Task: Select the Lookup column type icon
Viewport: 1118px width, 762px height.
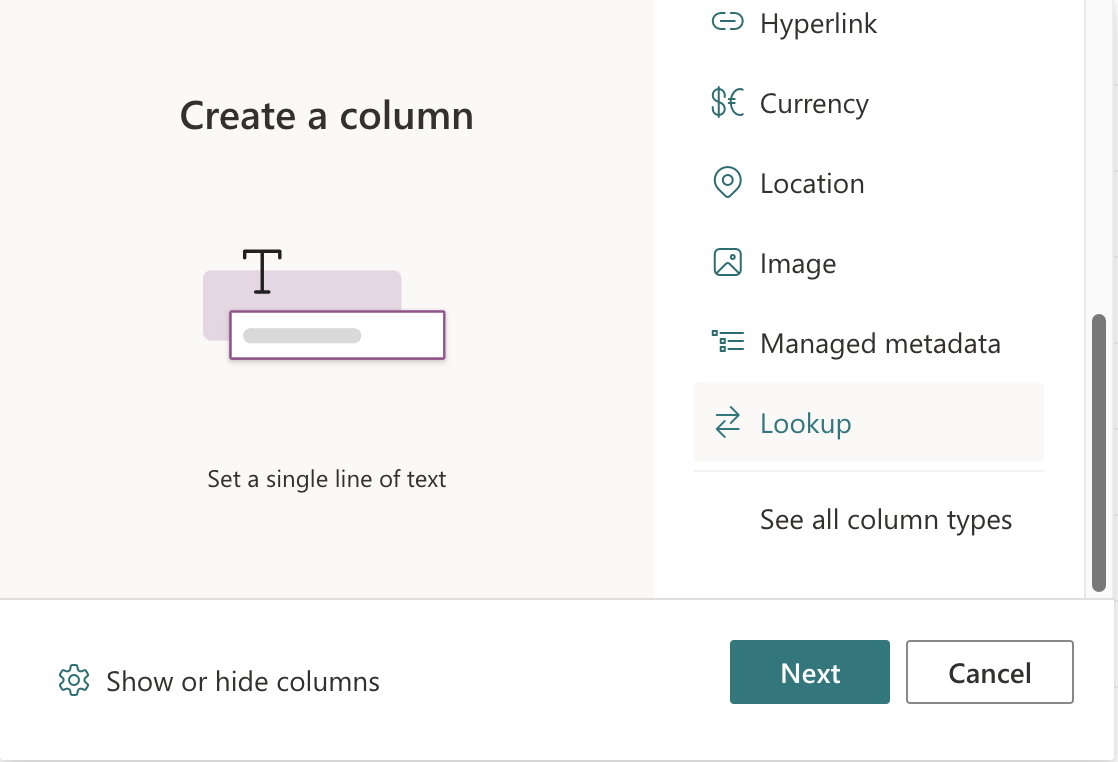Action: (727, 422)
